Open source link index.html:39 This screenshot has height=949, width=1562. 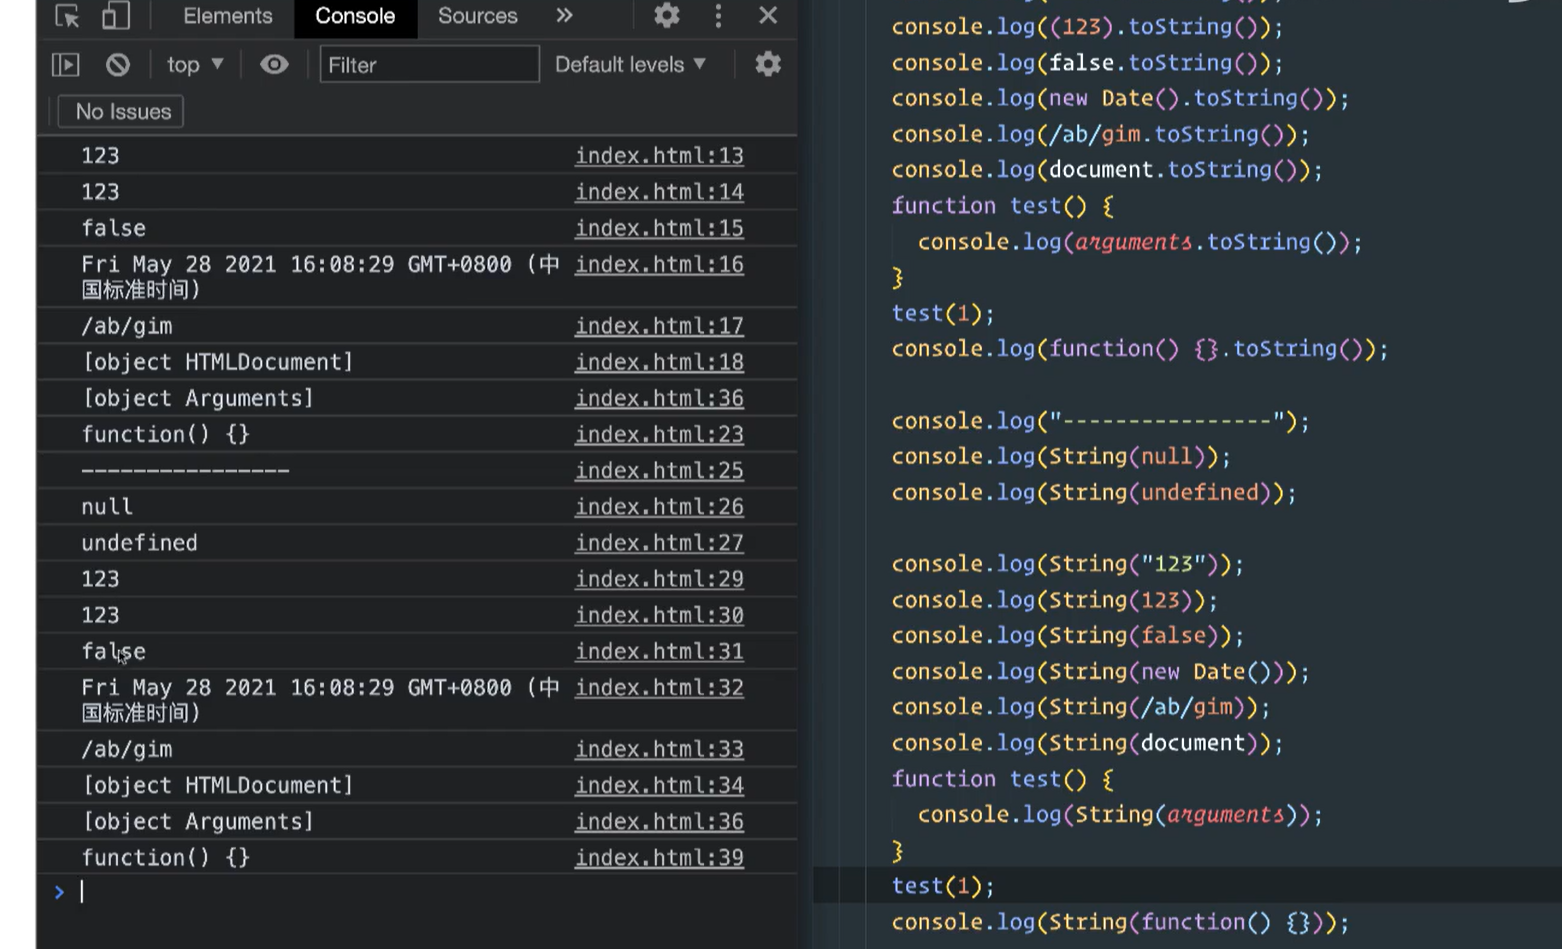(x=659, y=857)
